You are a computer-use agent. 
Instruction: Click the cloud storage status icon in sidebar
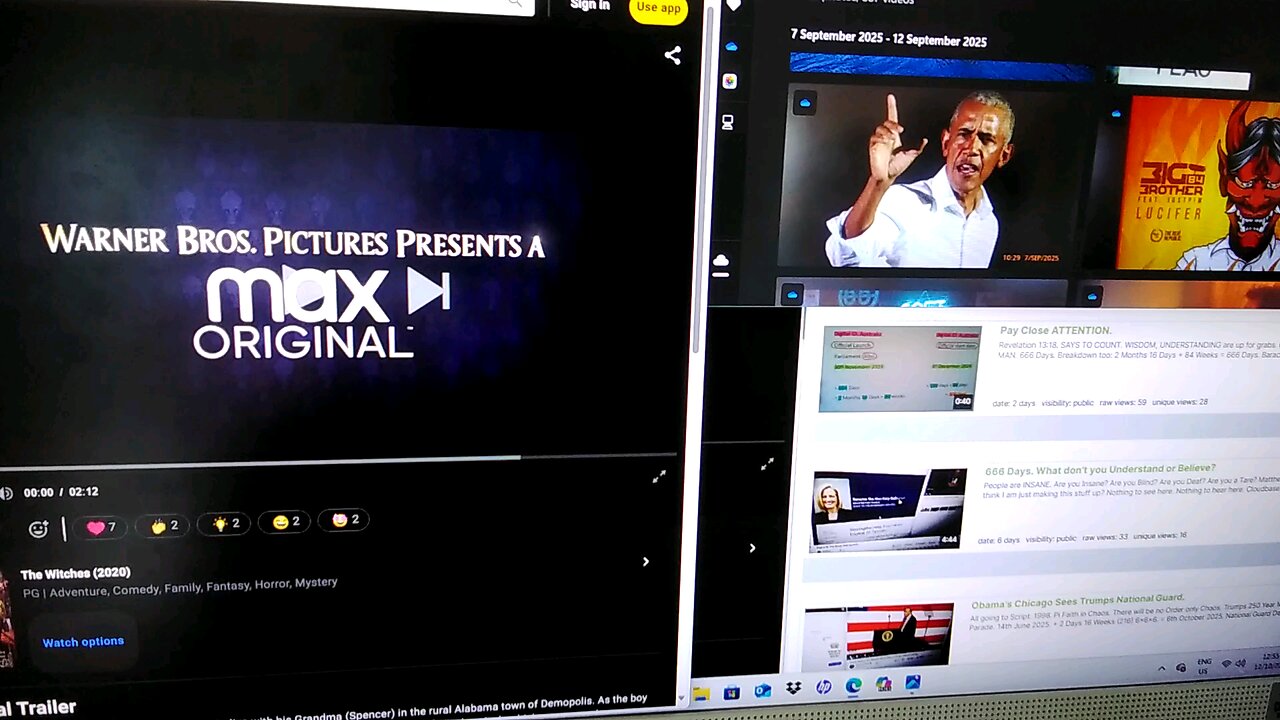(x=721, y=264)
